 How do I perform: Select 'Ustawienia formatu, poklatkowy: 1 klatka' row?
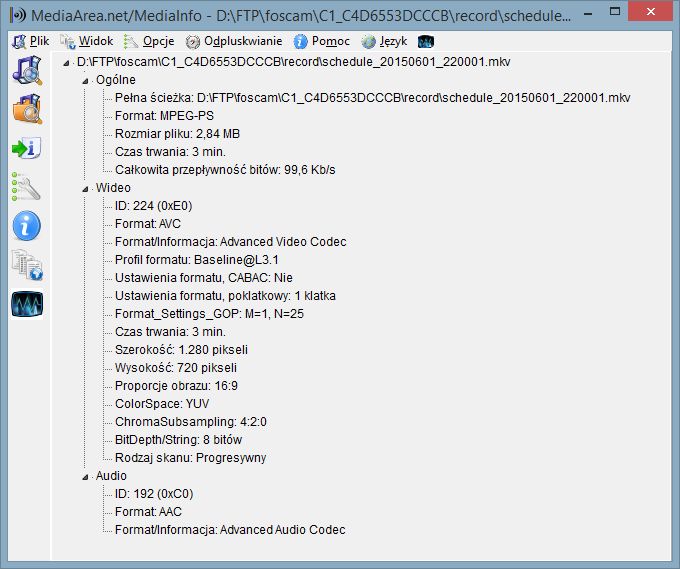click(226, 296)
